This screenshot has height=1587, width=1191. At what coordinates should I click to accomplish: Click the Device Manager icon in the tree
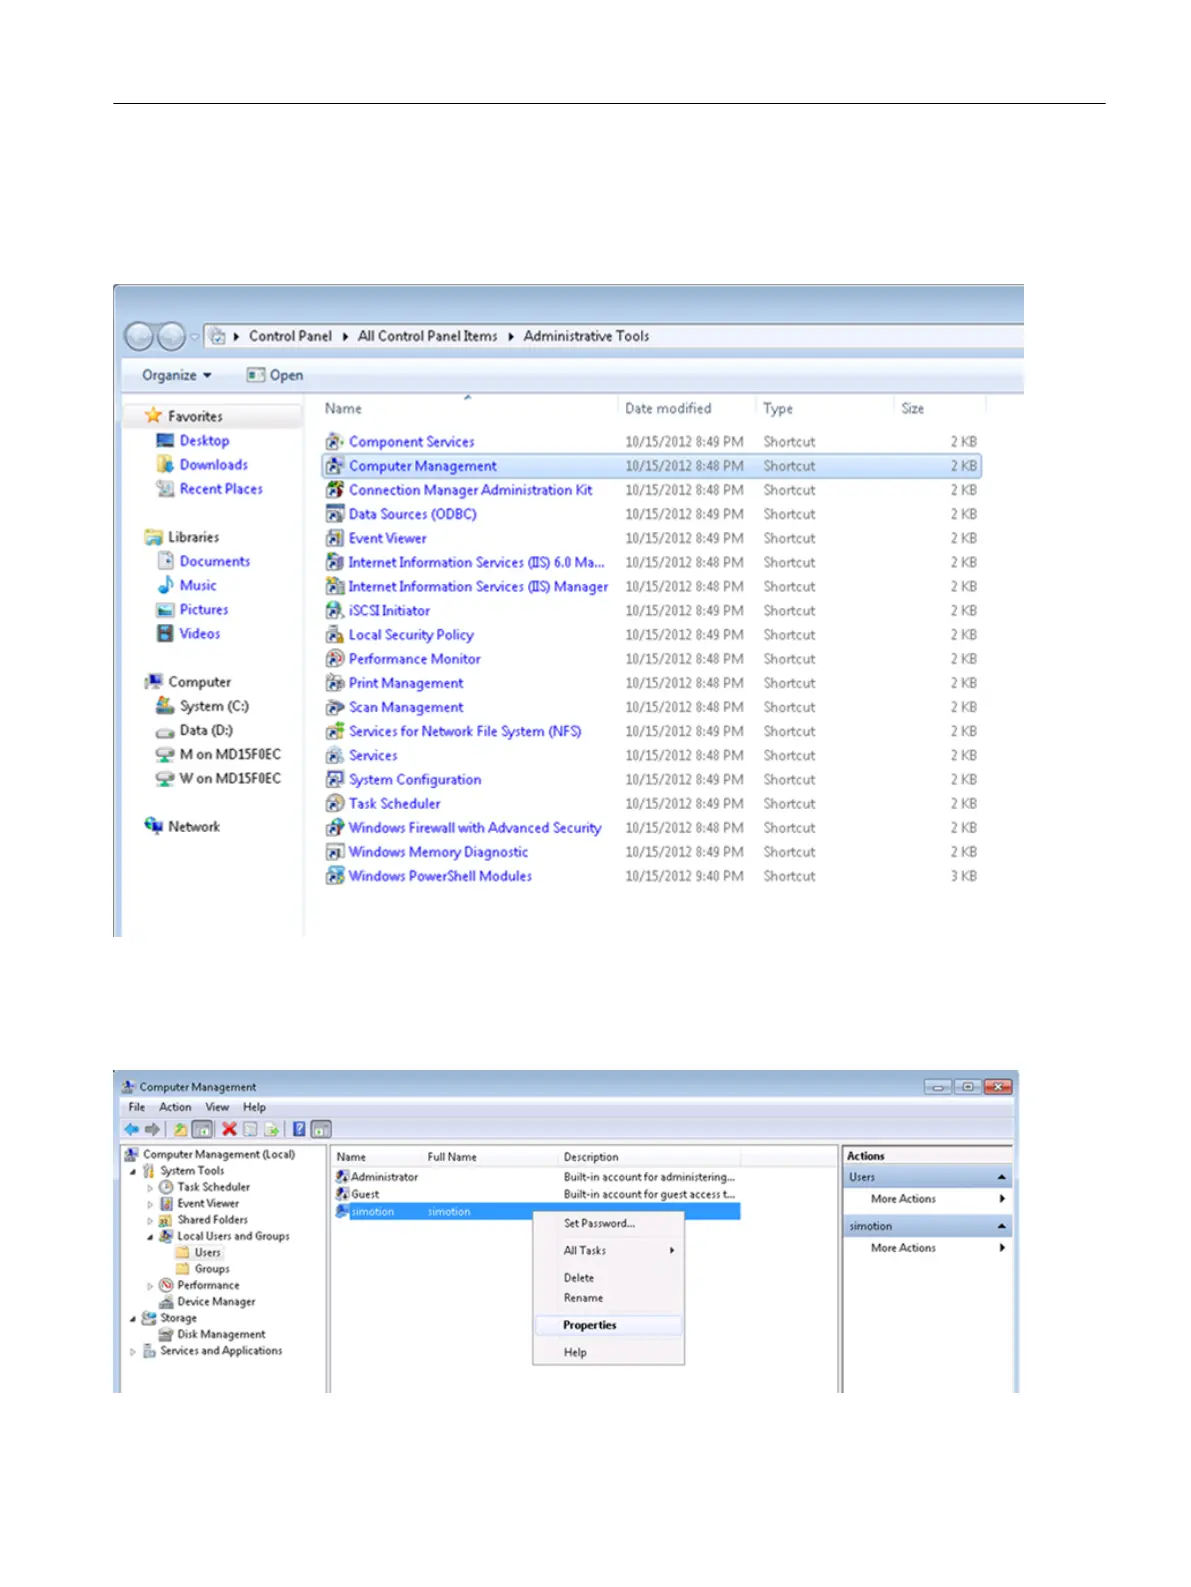point(167,1302)
